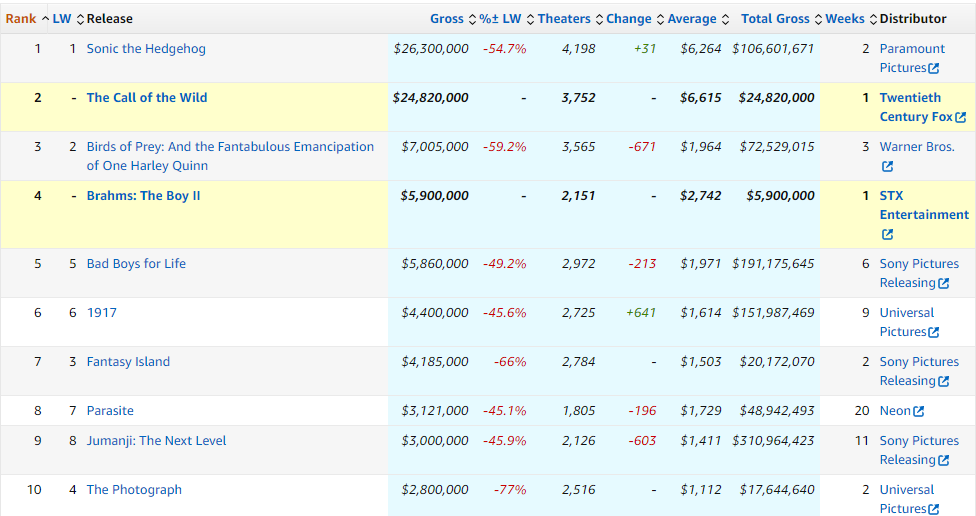Click external link icon in Jumanji distributor cell
This screenshot has height=516, width=976.
tap(943, 461)
